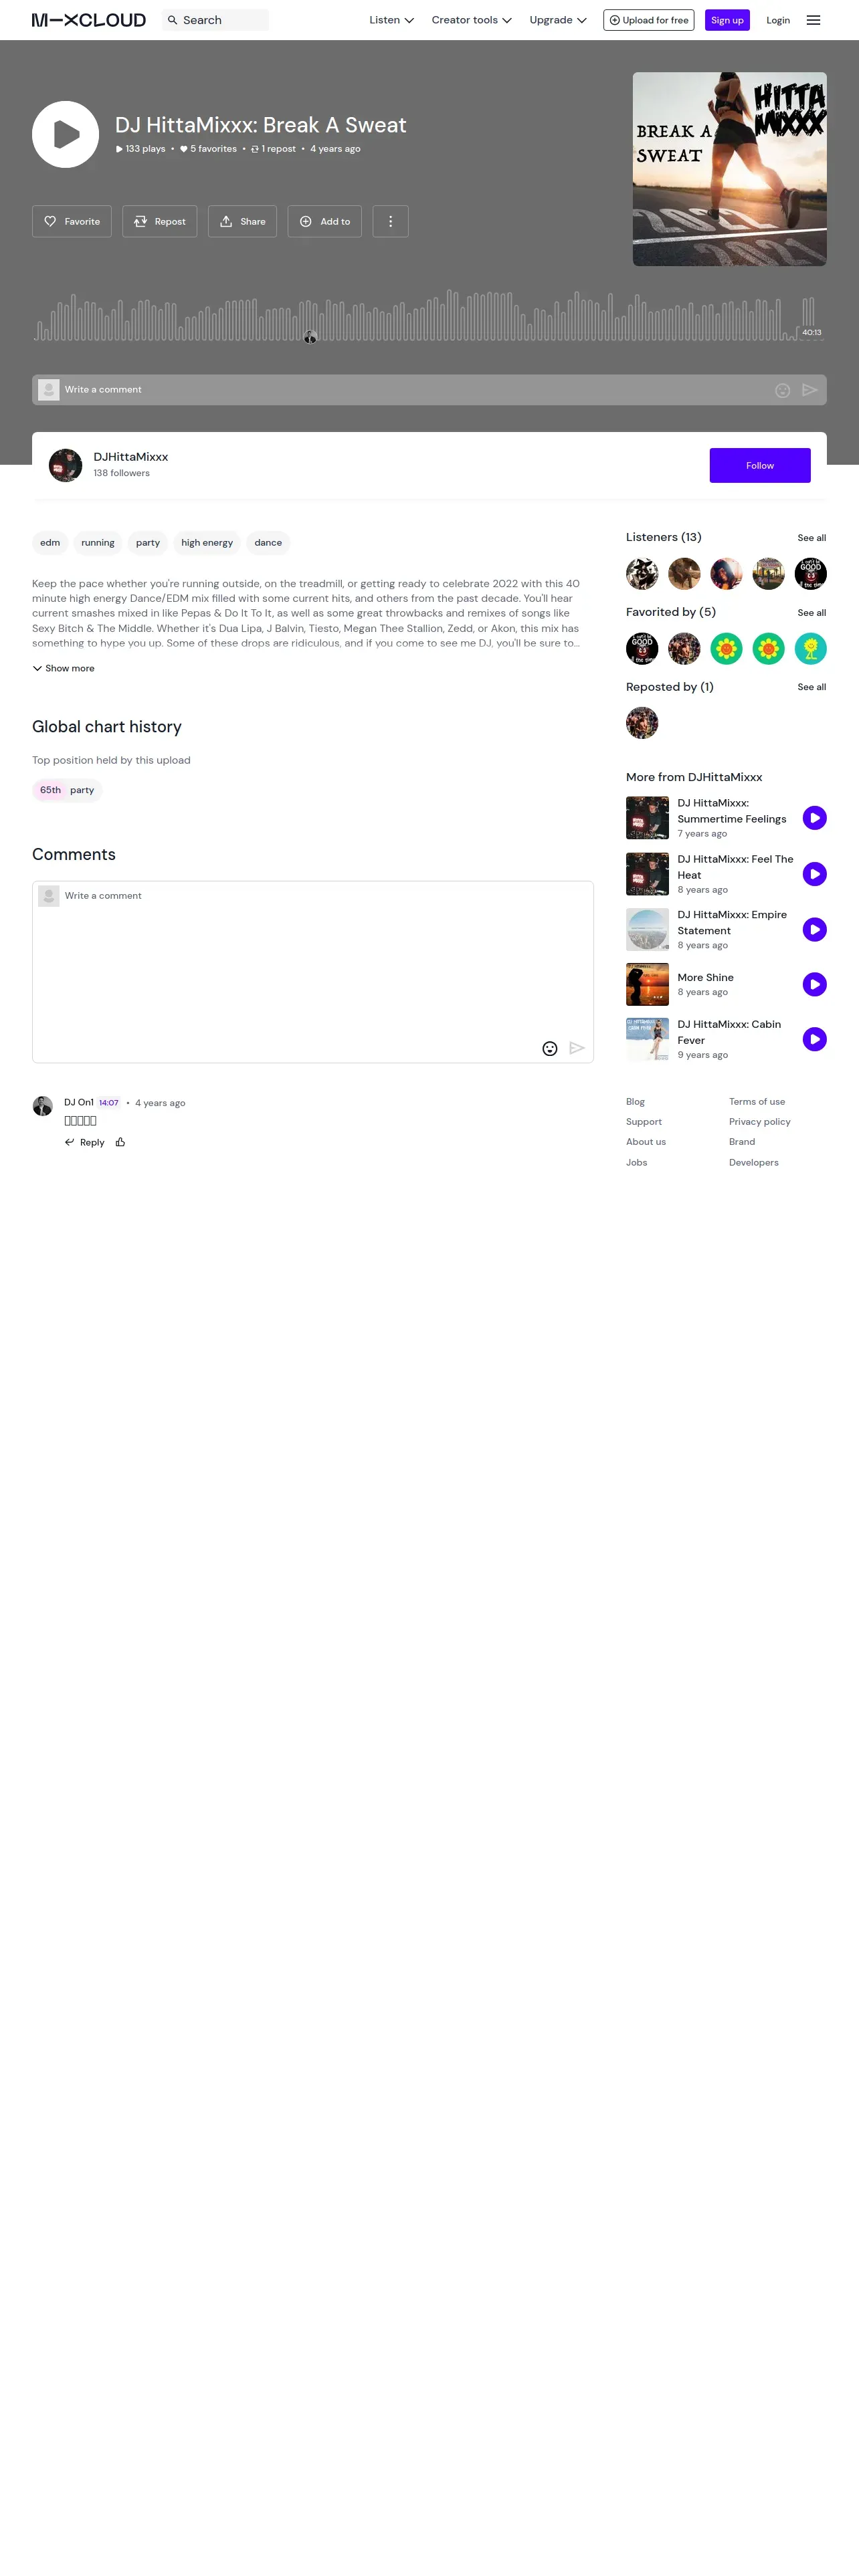
Task: Expand description with Show more
Action: pos(63,668)
